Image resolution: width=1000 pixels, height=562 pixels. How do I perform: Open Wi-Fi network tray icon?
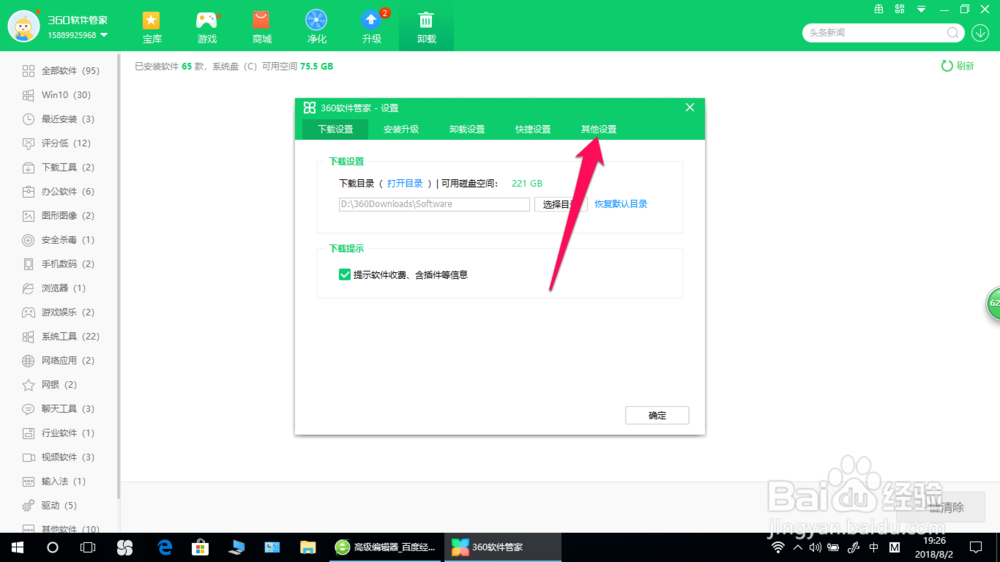[778, 547]
